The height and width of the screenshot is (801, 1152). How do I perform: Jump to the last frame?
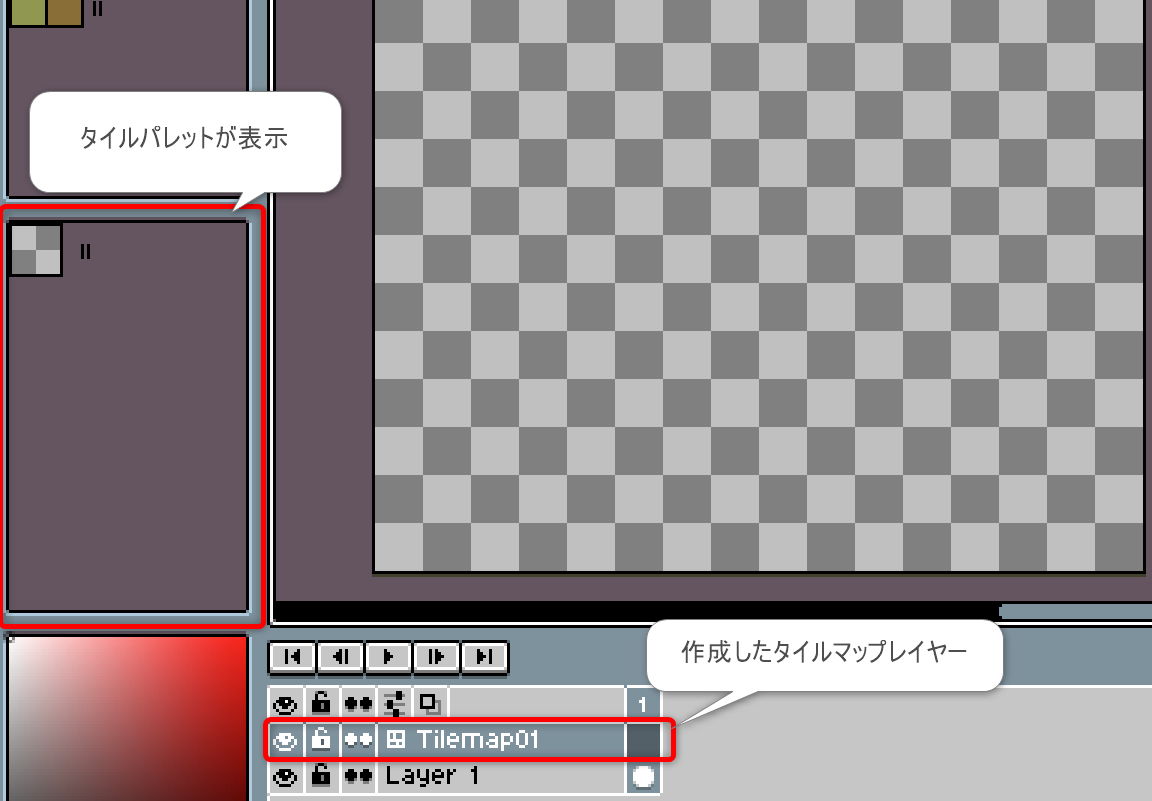coord(485,657)
